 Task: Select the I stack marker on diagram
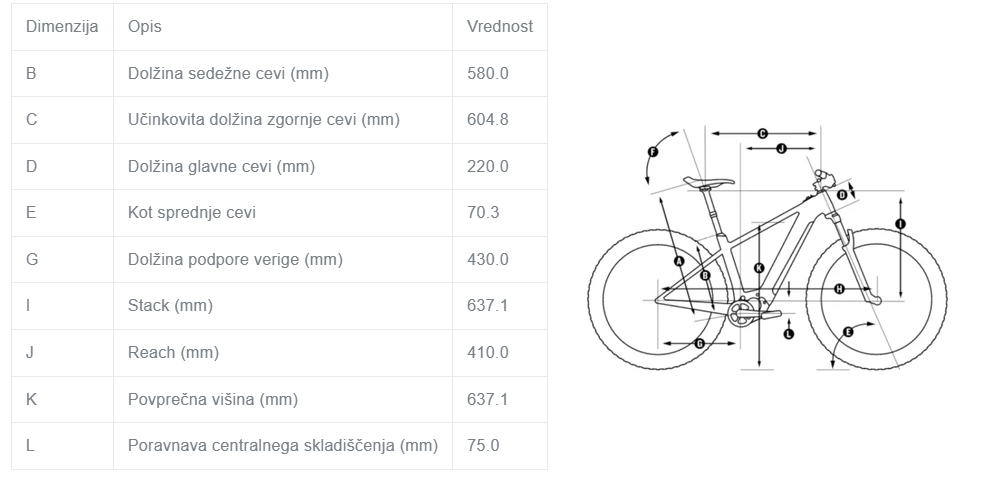901,224
